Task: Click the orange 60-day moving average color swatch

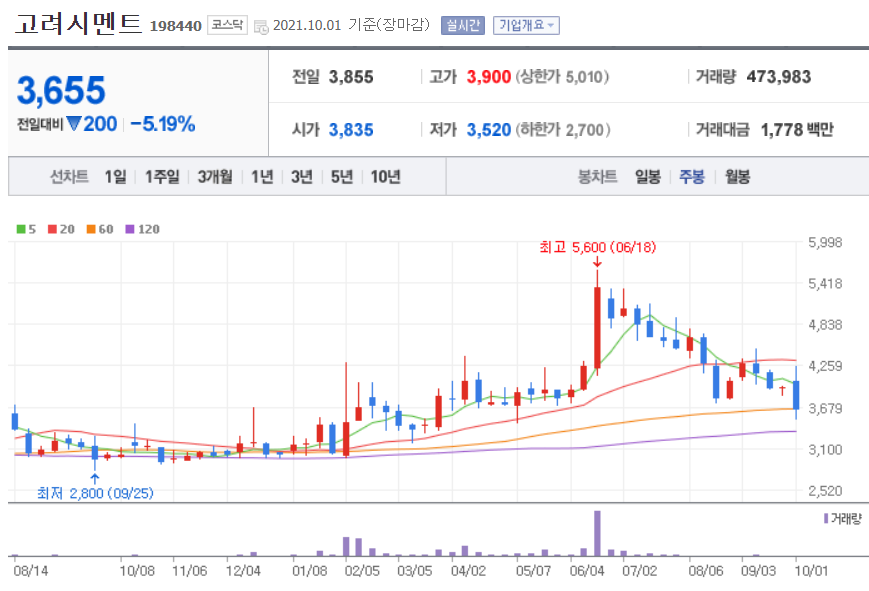Action: tap(90, 229)
